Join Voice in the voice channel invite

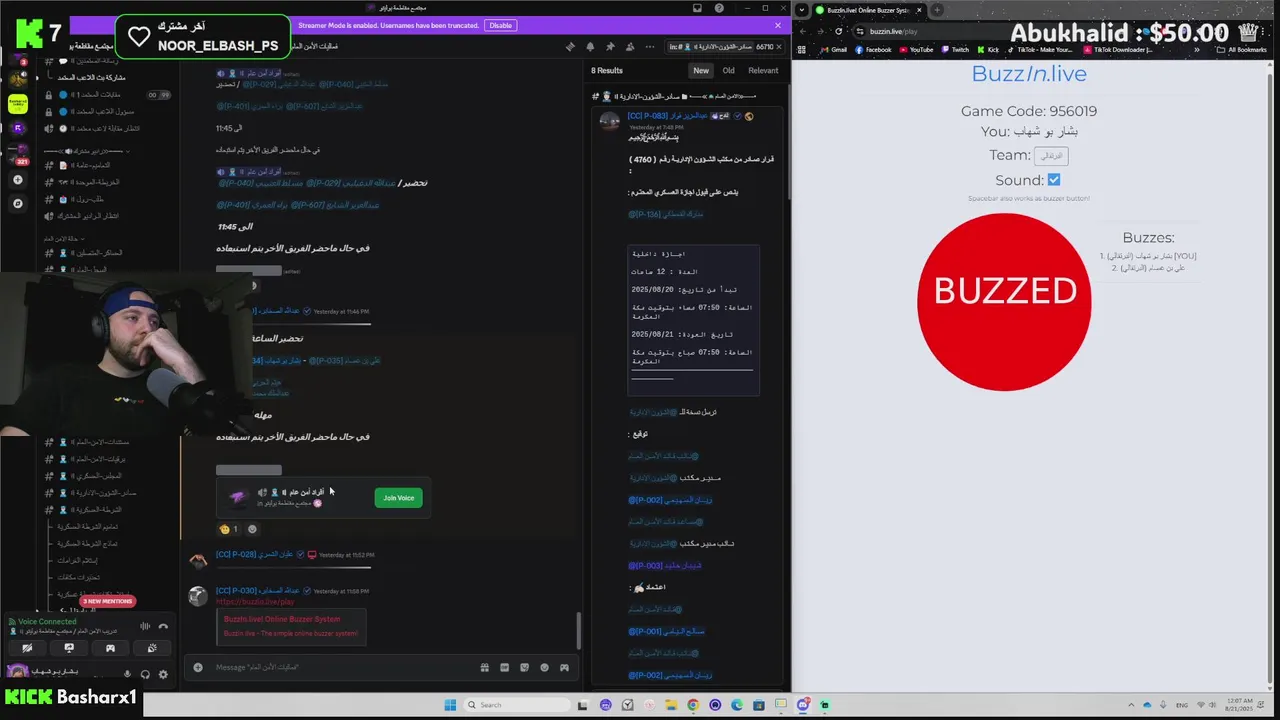[398, 498]
